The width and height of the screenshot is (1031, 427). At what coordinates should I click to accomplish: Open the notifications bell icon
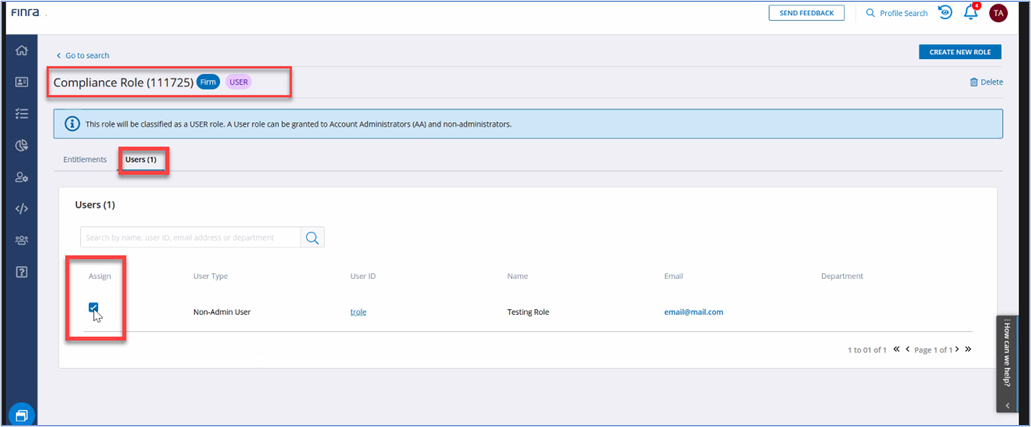click(970, 13)
